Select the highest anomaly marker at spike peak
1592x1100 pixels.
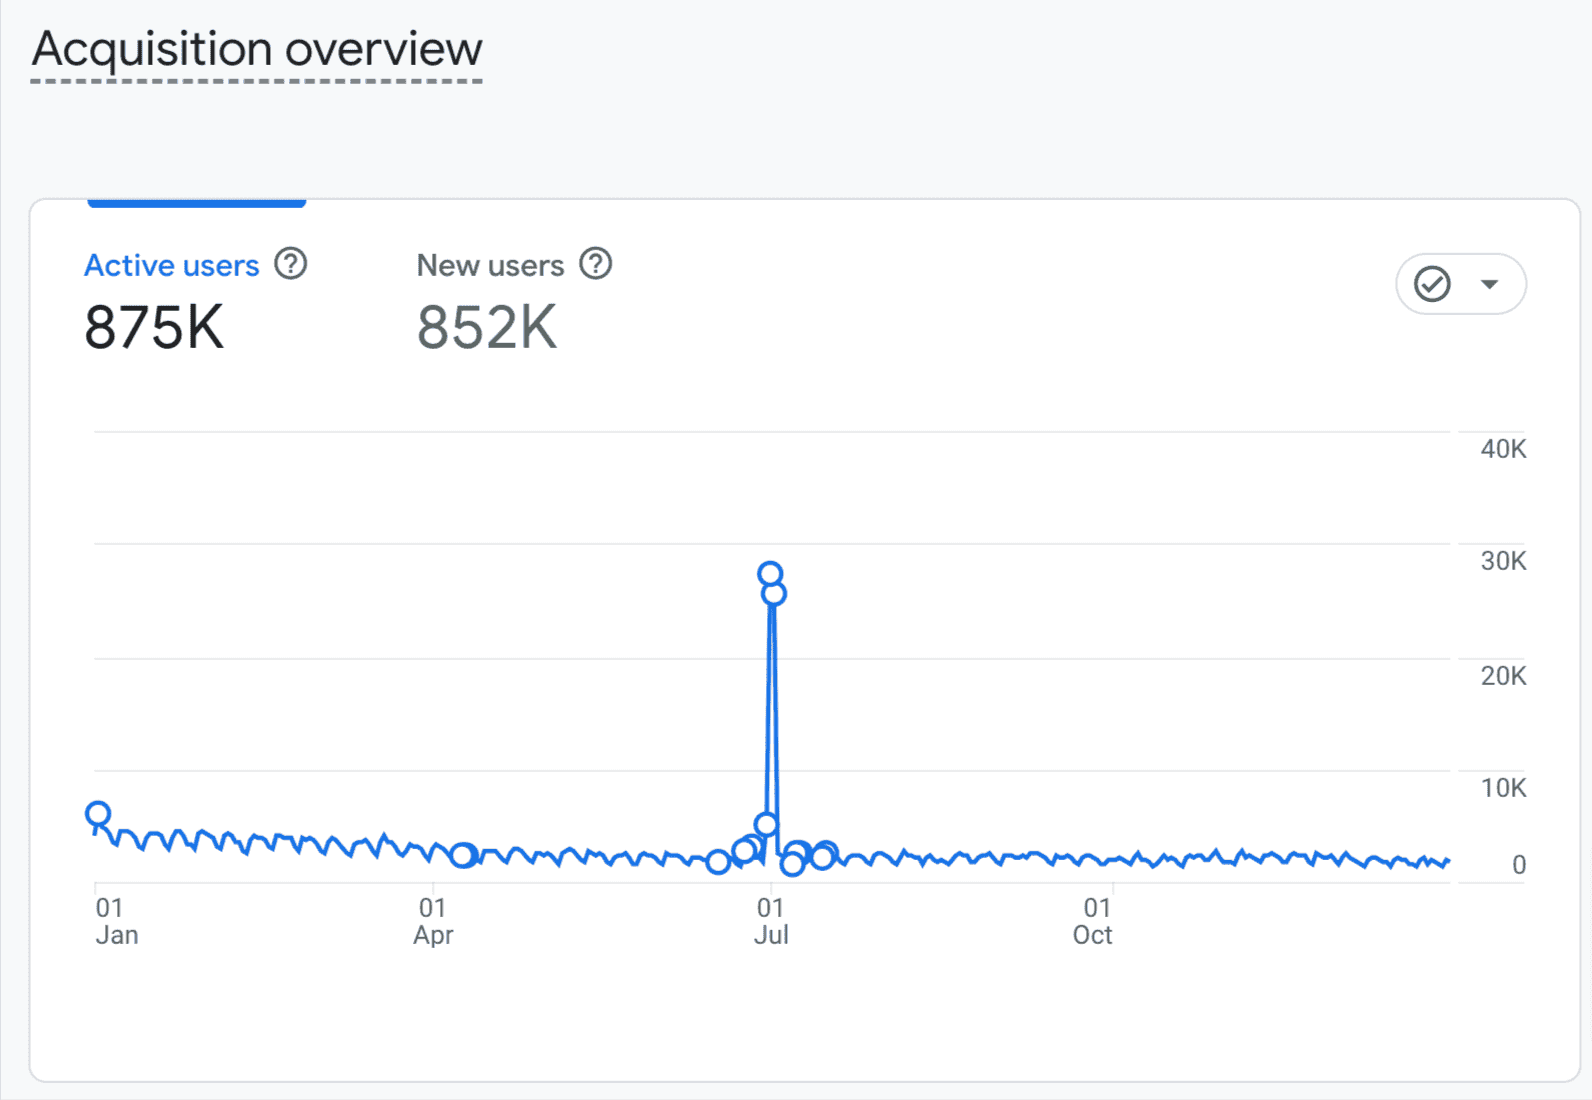pos(769,573)
